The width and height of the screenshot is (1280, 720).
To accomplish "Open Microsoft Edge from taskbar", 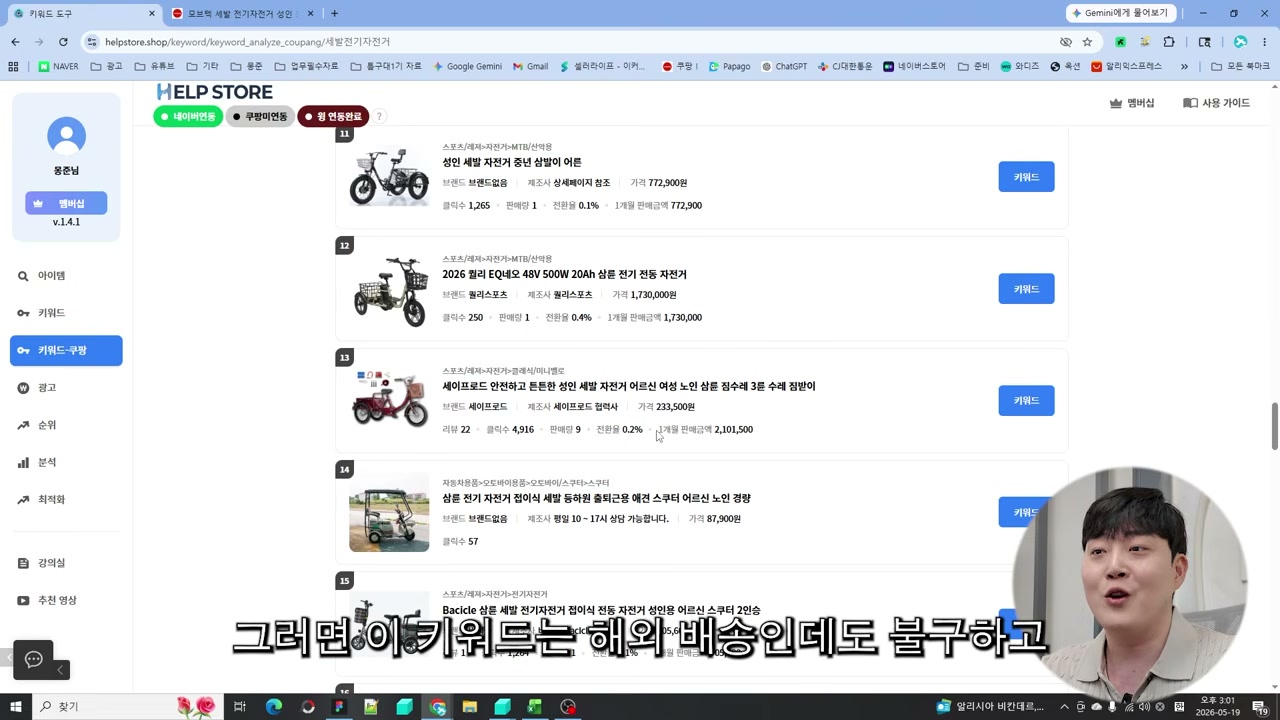I will [x=273, y=706].
